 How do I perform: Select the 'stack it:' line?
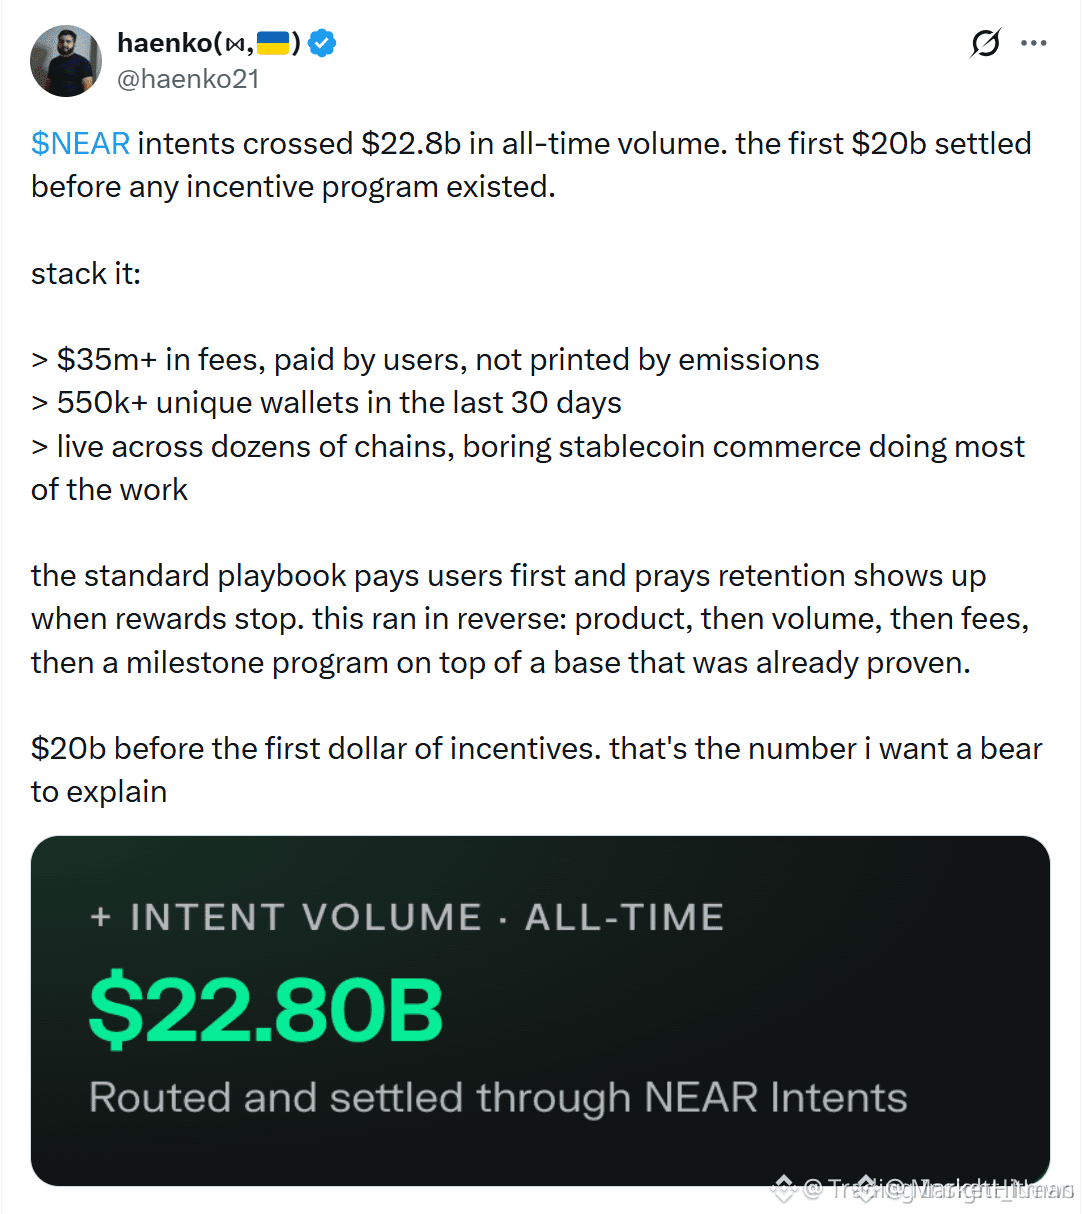[x=86, y=273]
